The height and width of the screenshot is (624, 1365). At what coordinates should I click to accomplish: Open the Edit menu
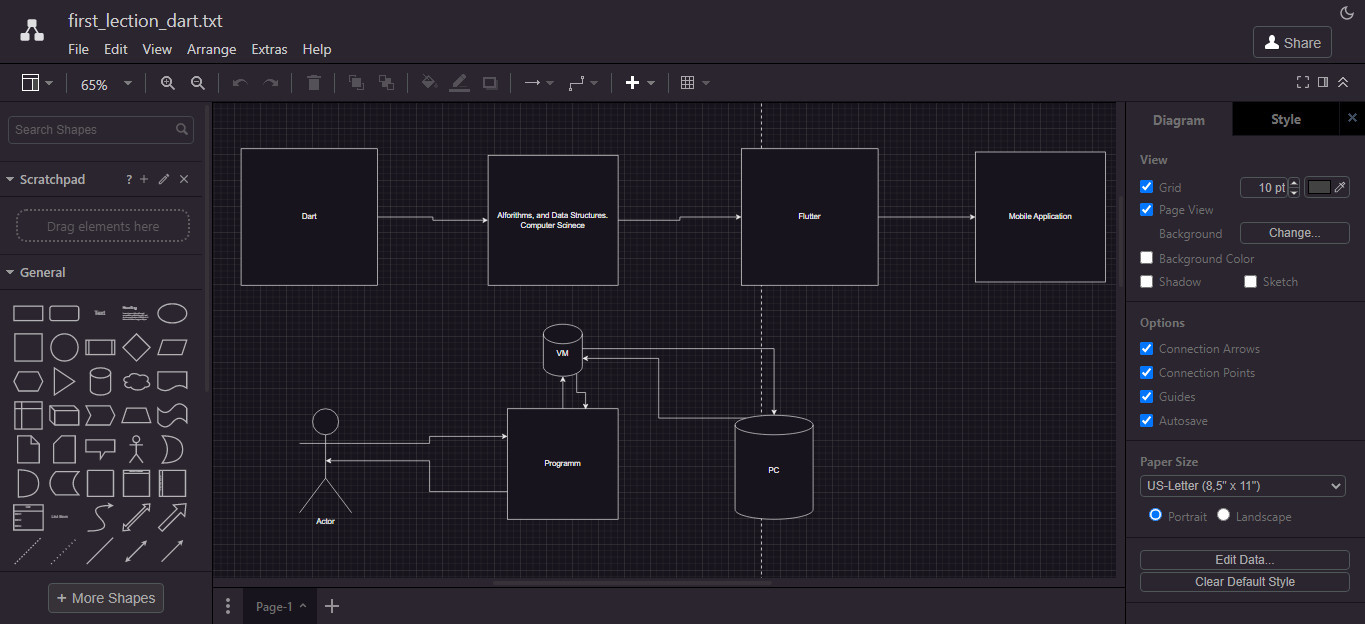(116, 49)
